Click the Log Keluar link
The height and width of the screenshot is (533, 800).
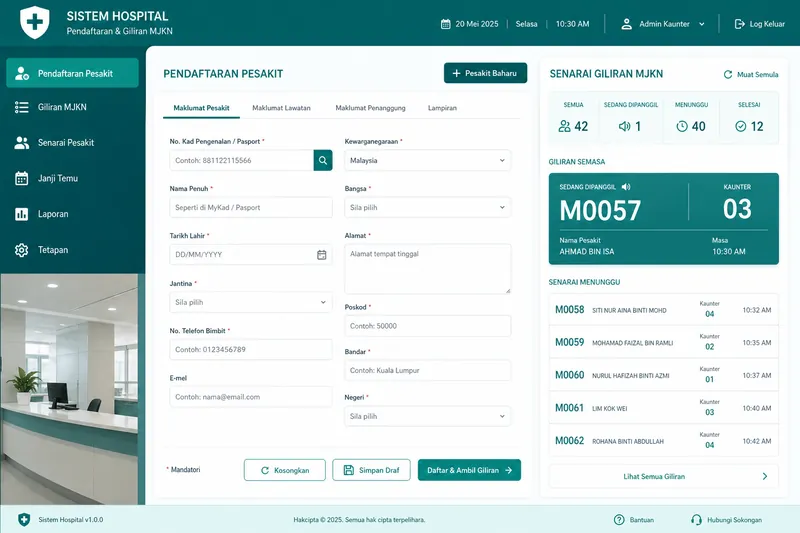(x=760, y=24)
